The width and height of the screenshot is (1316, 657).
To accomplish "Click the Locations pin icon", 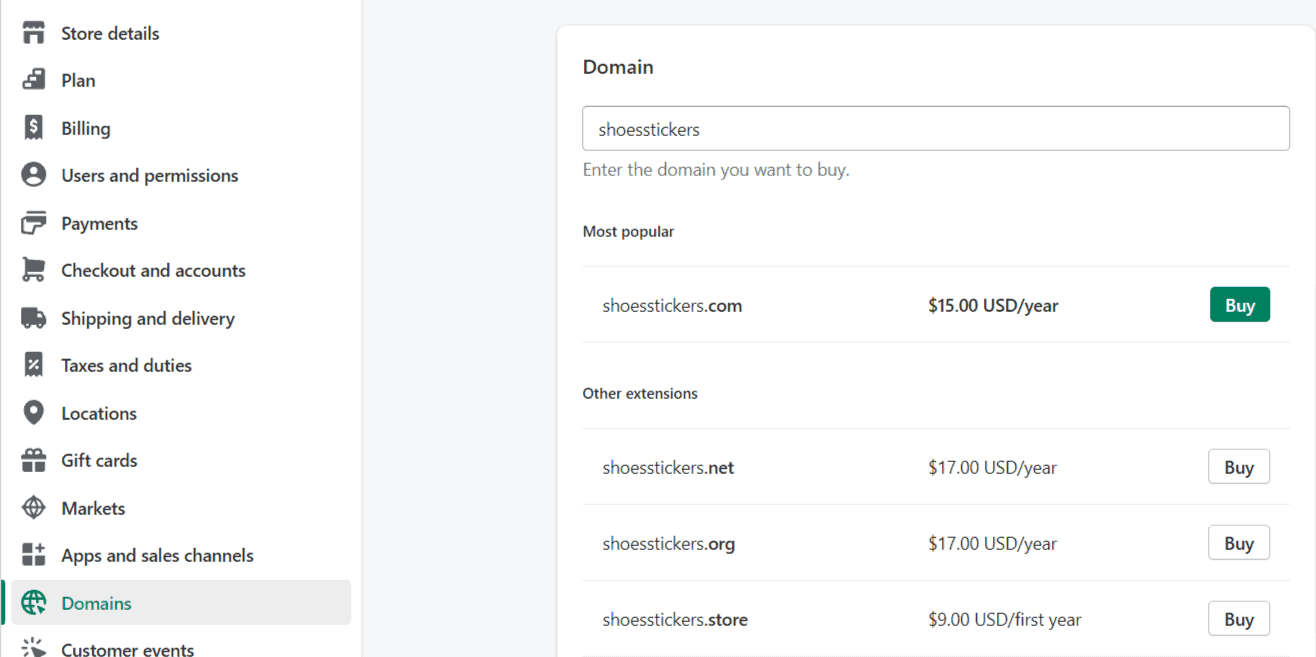I will [34, 413].
